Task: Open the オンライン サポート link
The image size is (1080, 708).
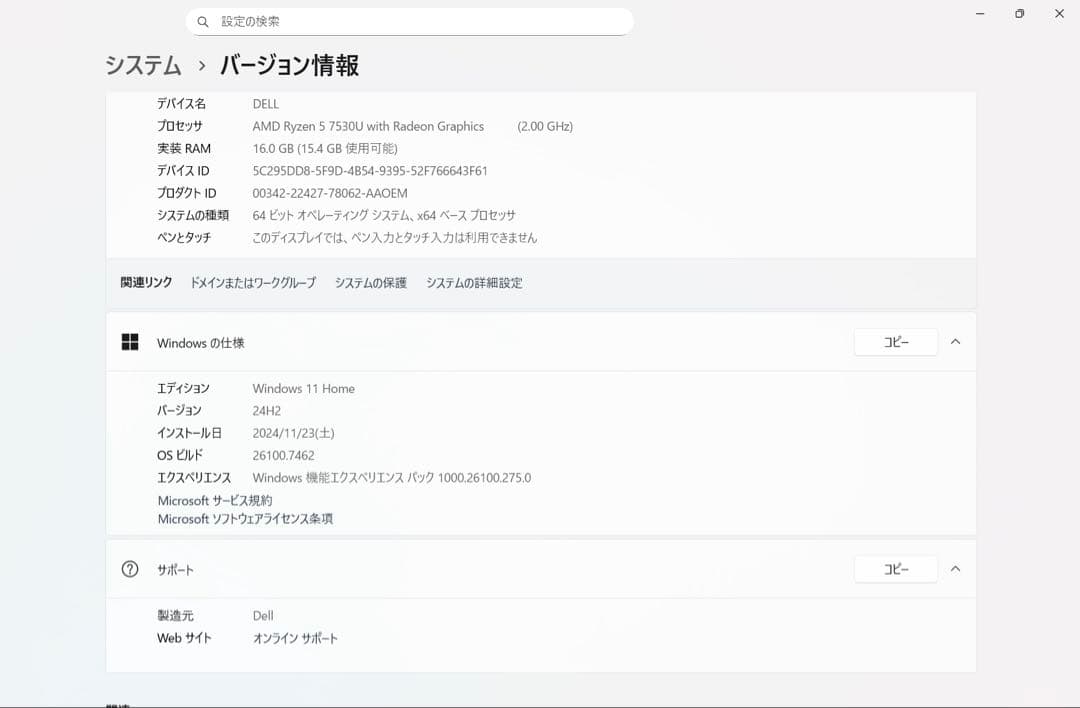Action: pyautogui.click(x=295, y=637)
